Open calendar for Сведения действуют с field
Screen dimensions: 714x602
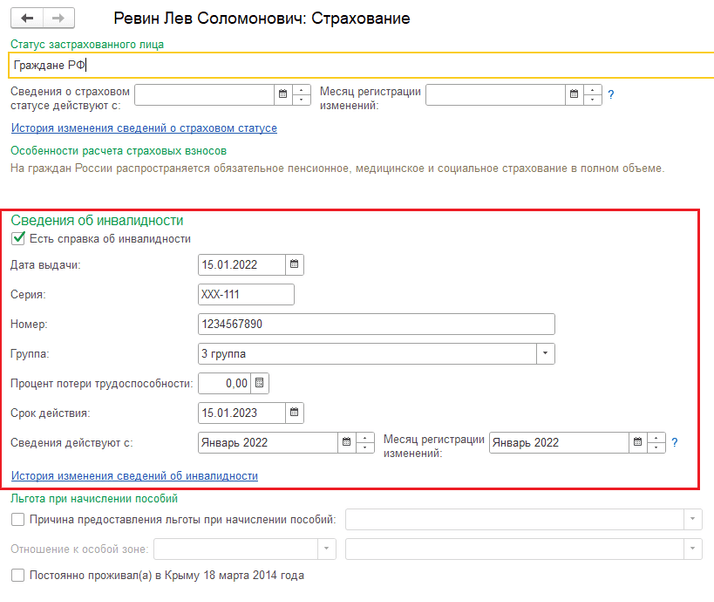coord(347,442)
